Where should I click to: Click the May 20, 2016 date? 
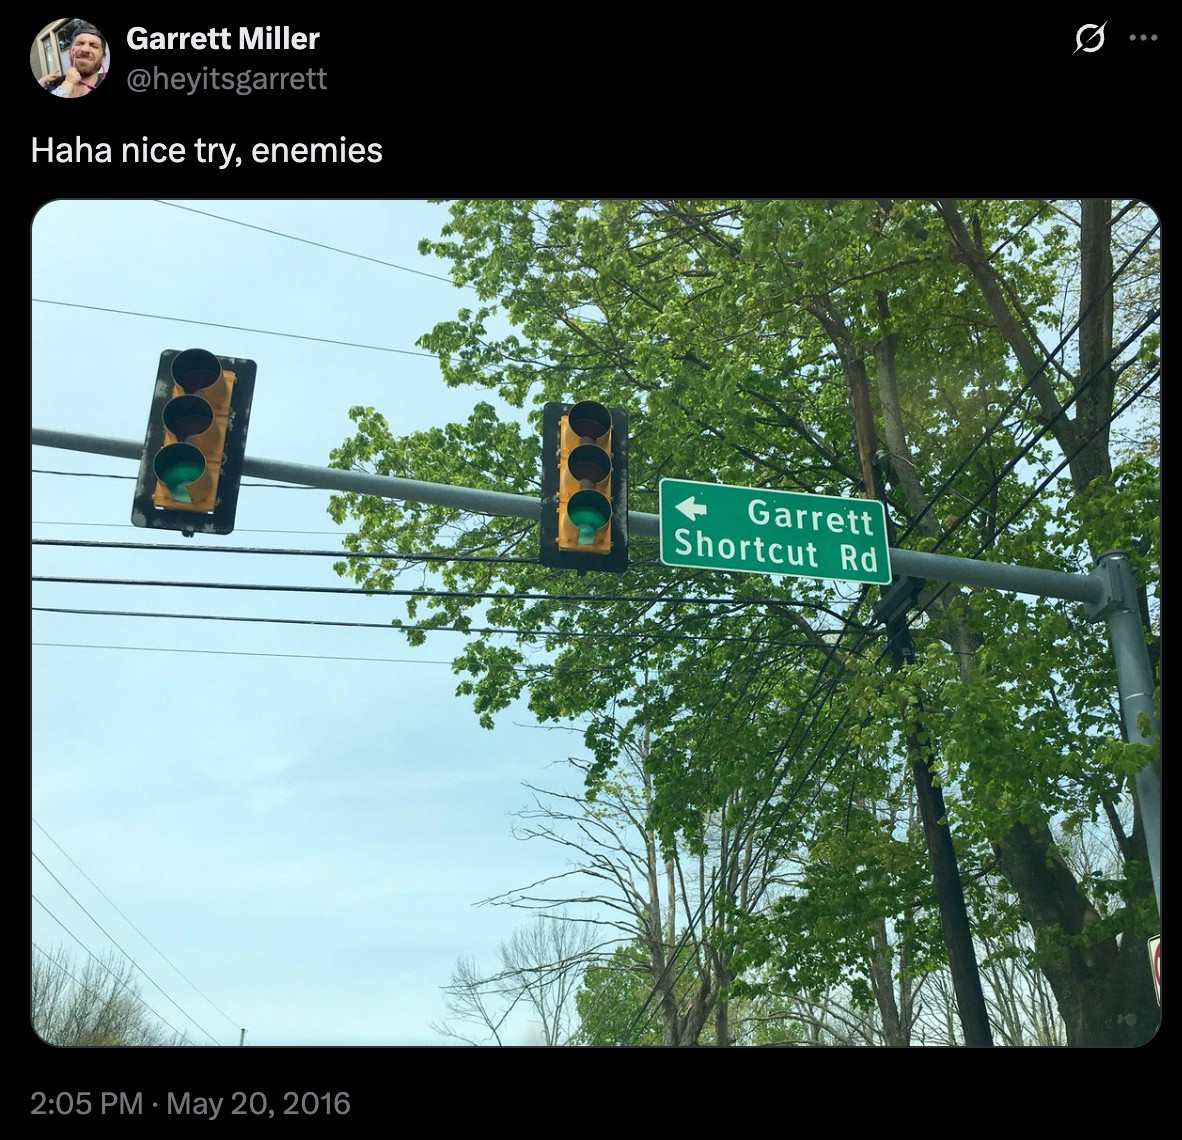pyautogui.click(x=258, y=1103)
